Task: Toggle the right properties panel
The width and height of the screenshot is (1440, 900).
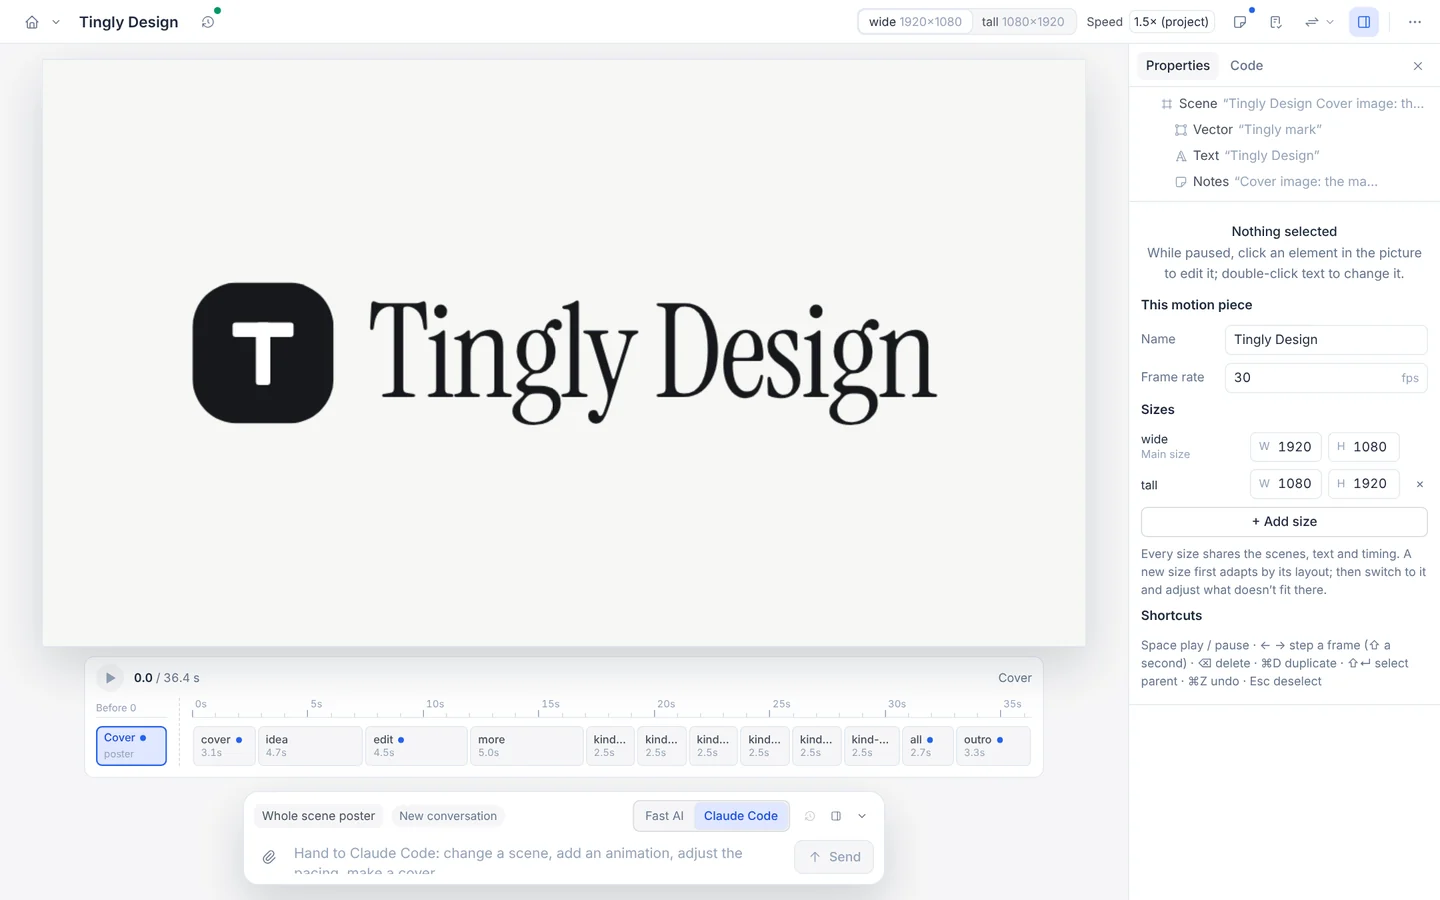Action: tap(1364, 22)
